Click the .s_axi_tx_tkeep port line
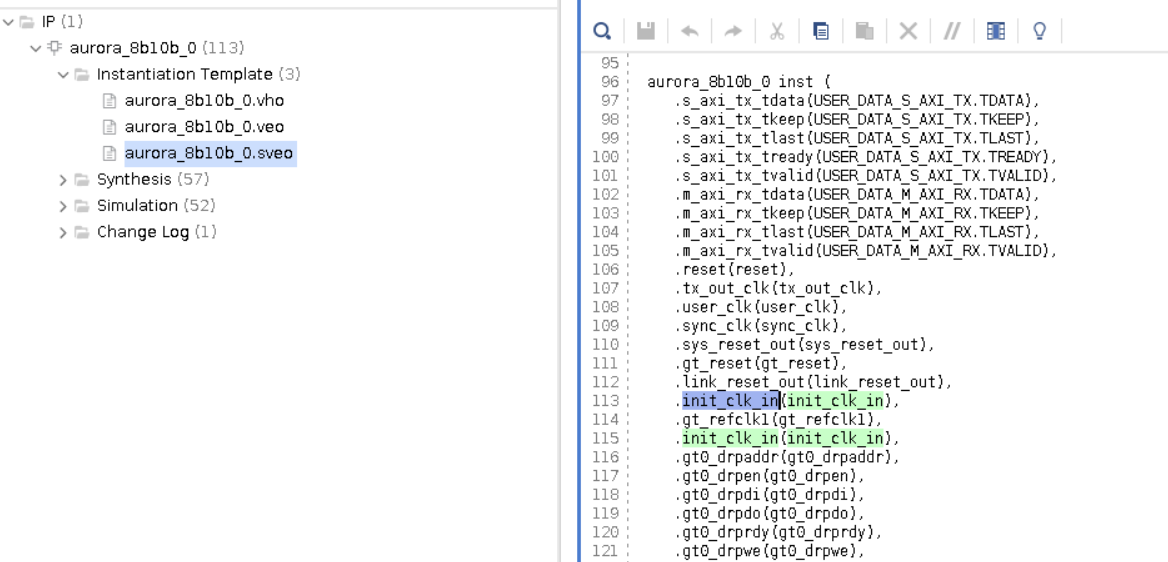 [857, 119]
